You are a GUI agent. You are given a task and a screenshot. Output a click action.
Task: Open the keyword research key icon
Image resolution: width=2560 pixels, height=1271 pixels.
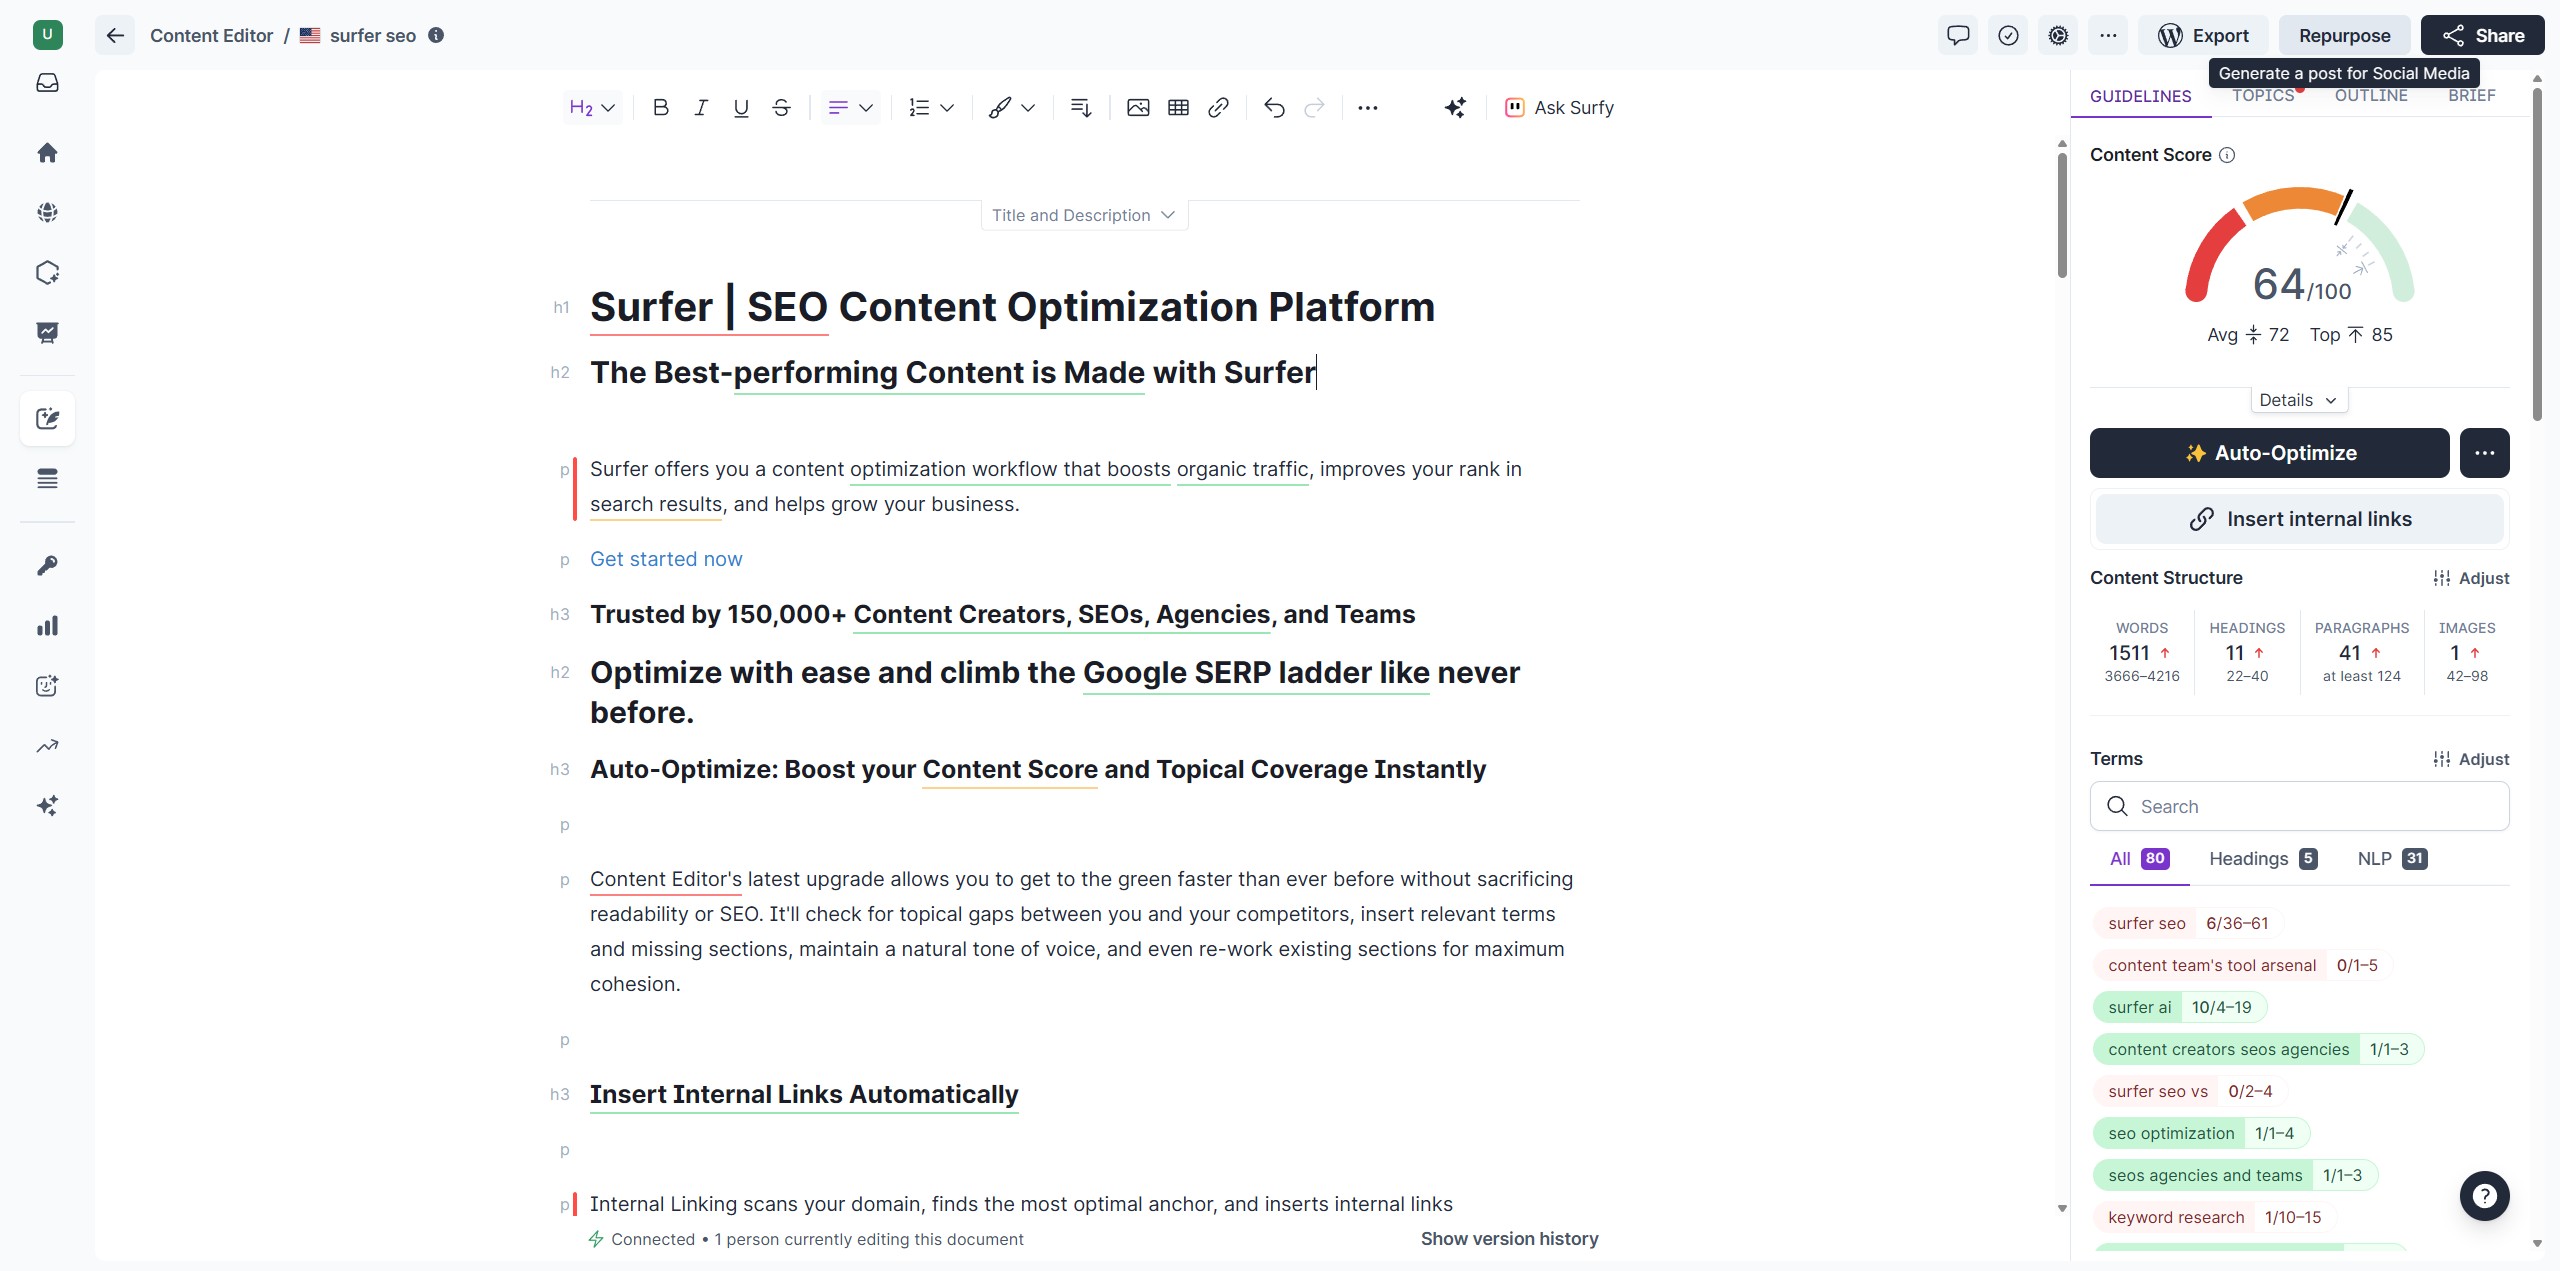(47, 566)
